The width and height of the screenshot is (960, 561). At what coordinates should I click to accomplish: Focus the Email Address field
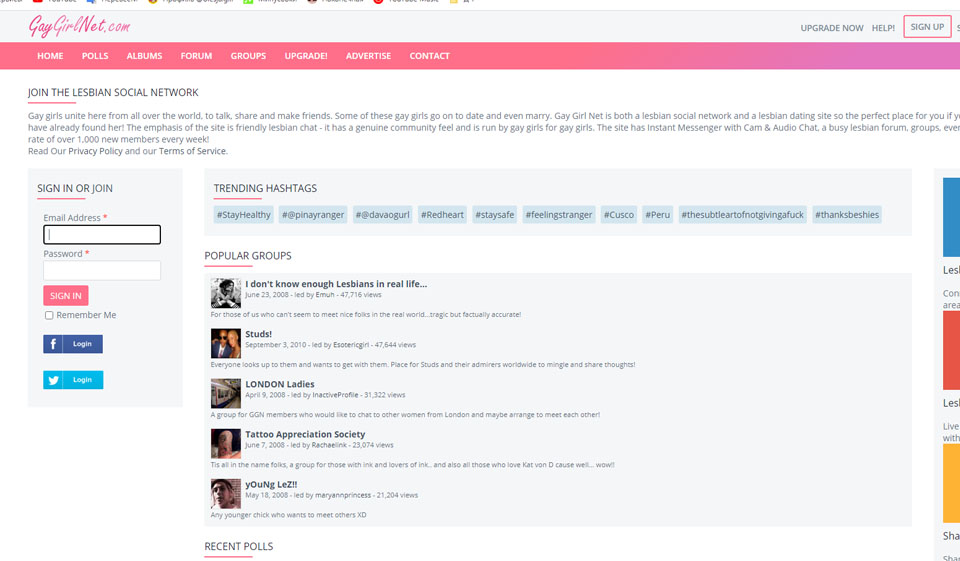(102, 235)
